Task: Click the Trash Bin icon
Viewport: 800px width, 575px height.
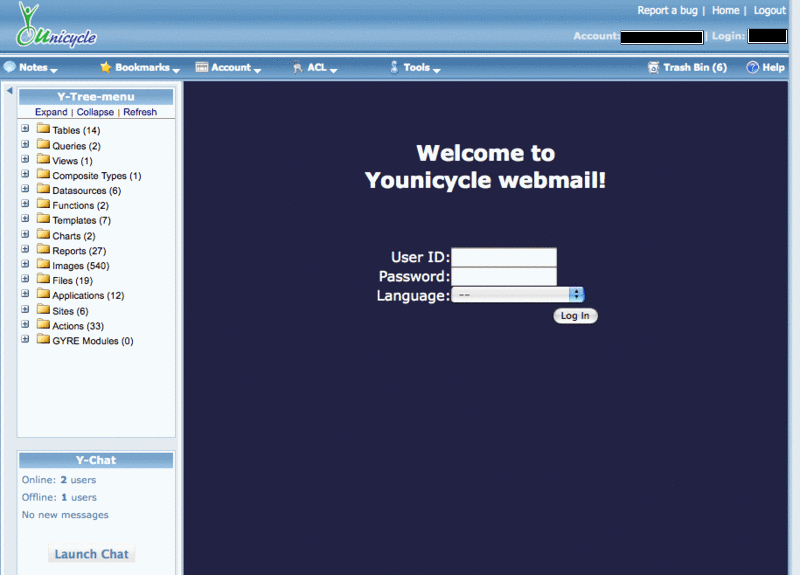Action: coord(654,68)
